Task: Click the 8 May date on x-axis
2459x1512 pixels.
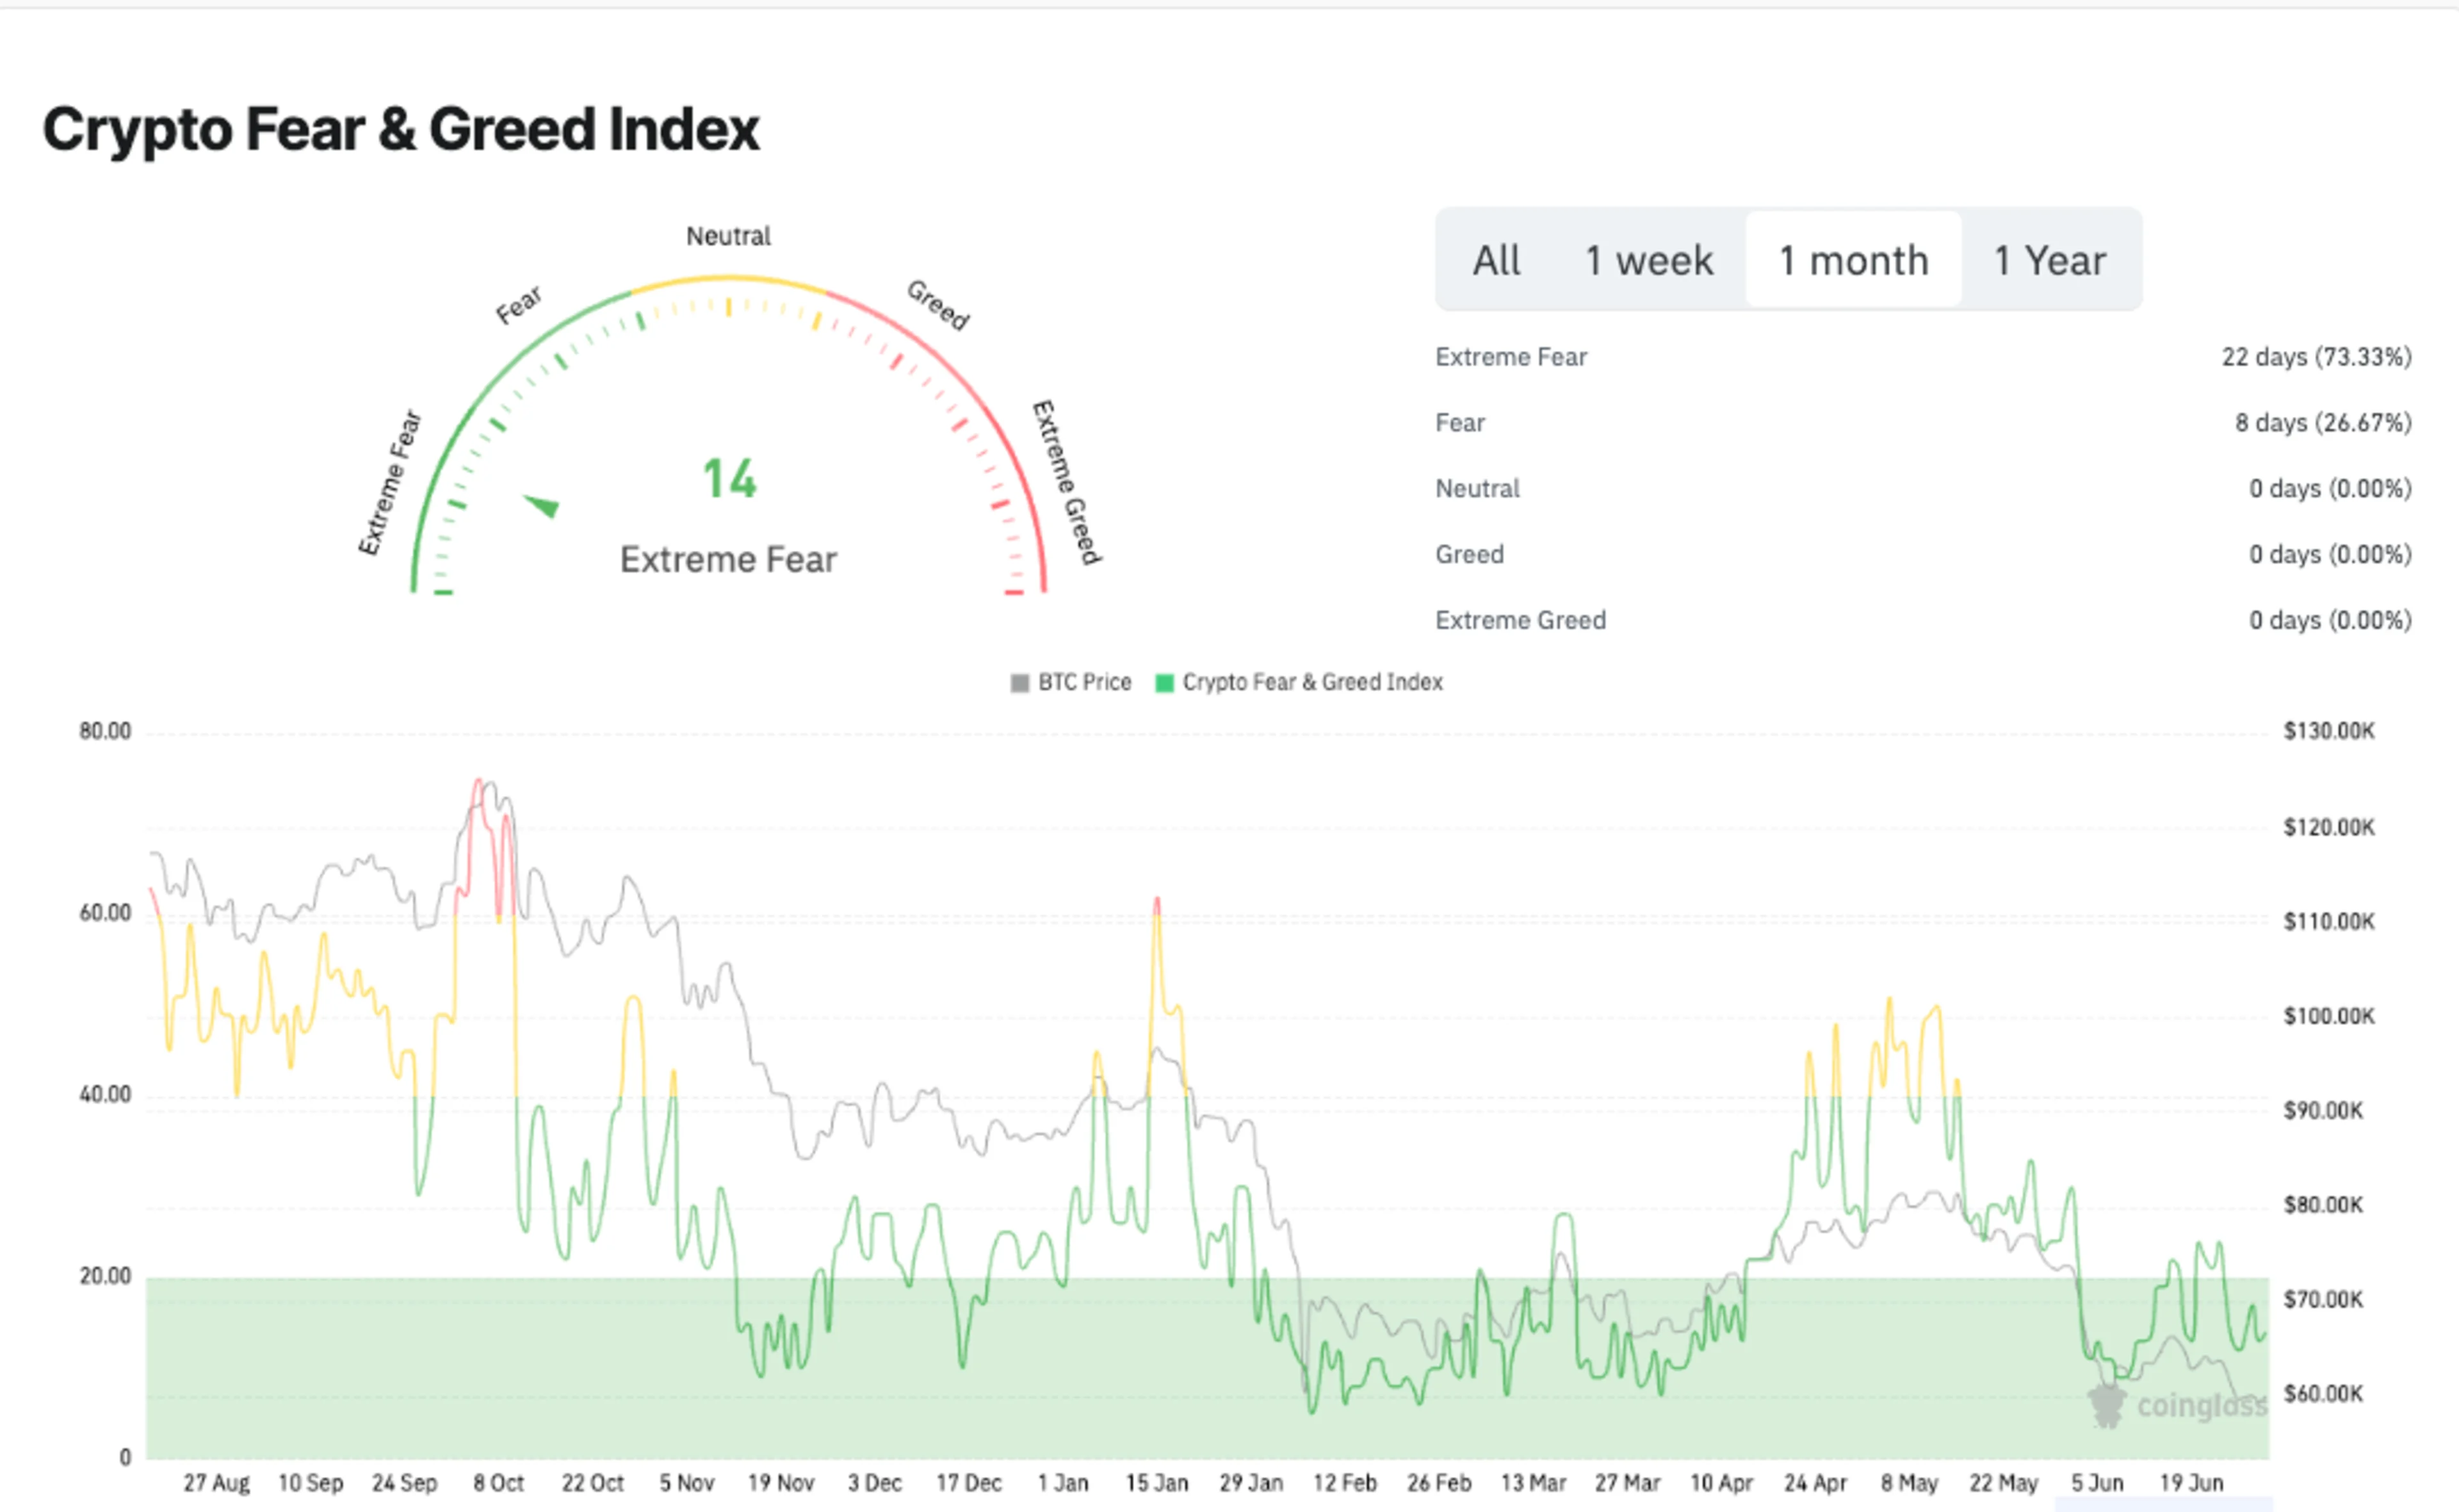Action: [1909, 1483]
